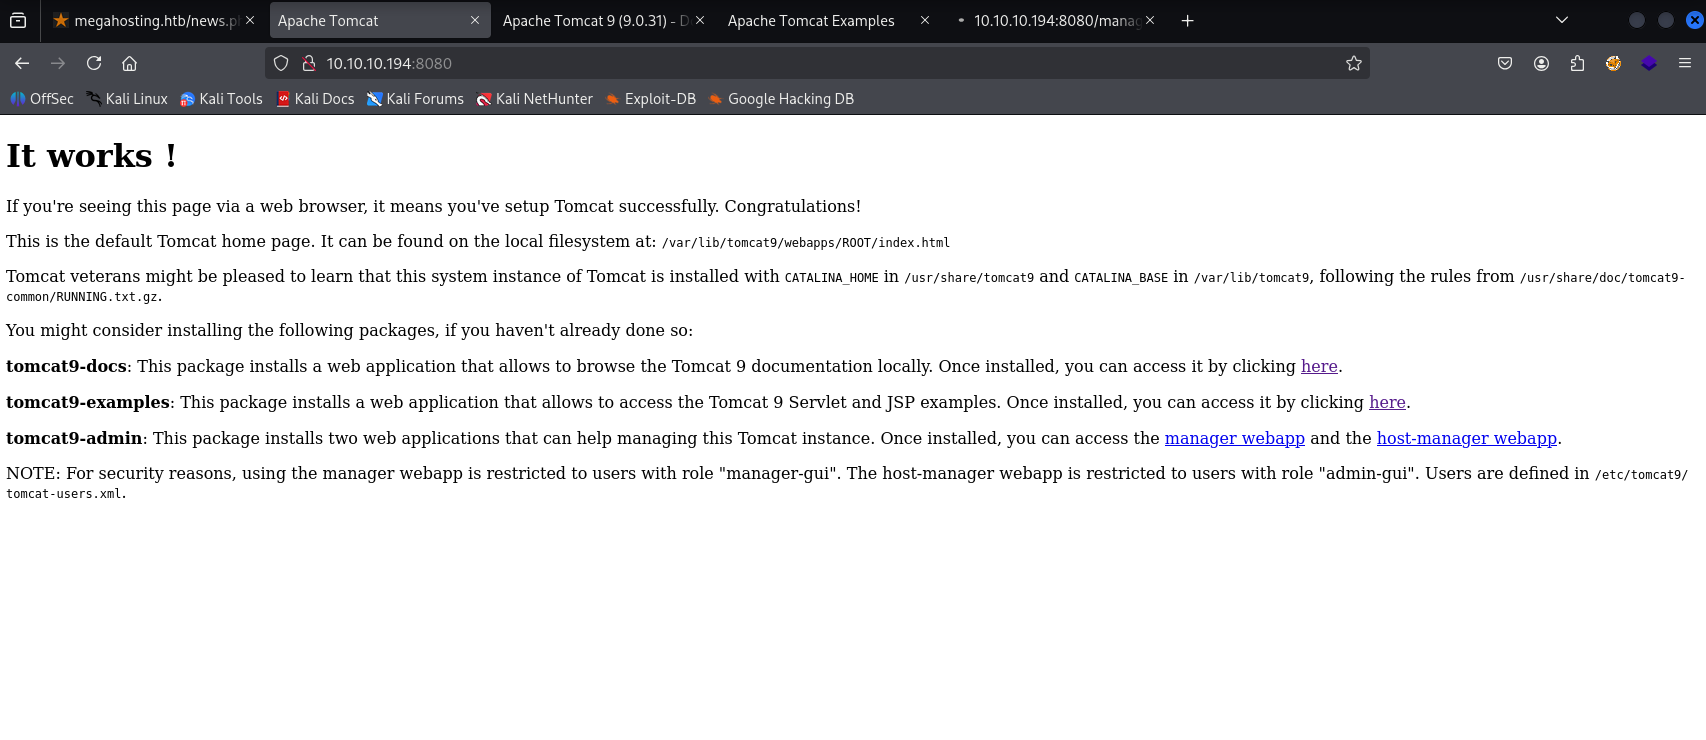
Task: Click the tomcat9-docs package name
Action: click(66, 366)
